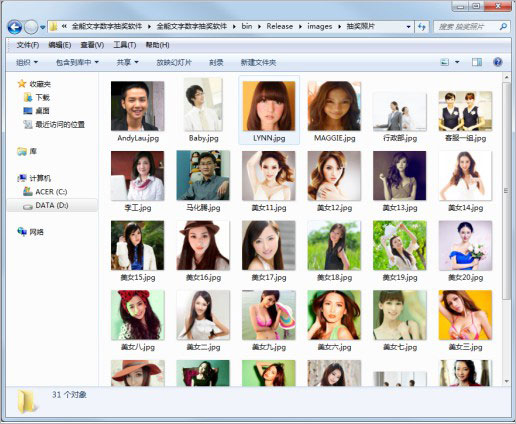Toggle the preview pane icon
Image resolution: width=516 pixels, height=424 pixels.
[477, 62]
